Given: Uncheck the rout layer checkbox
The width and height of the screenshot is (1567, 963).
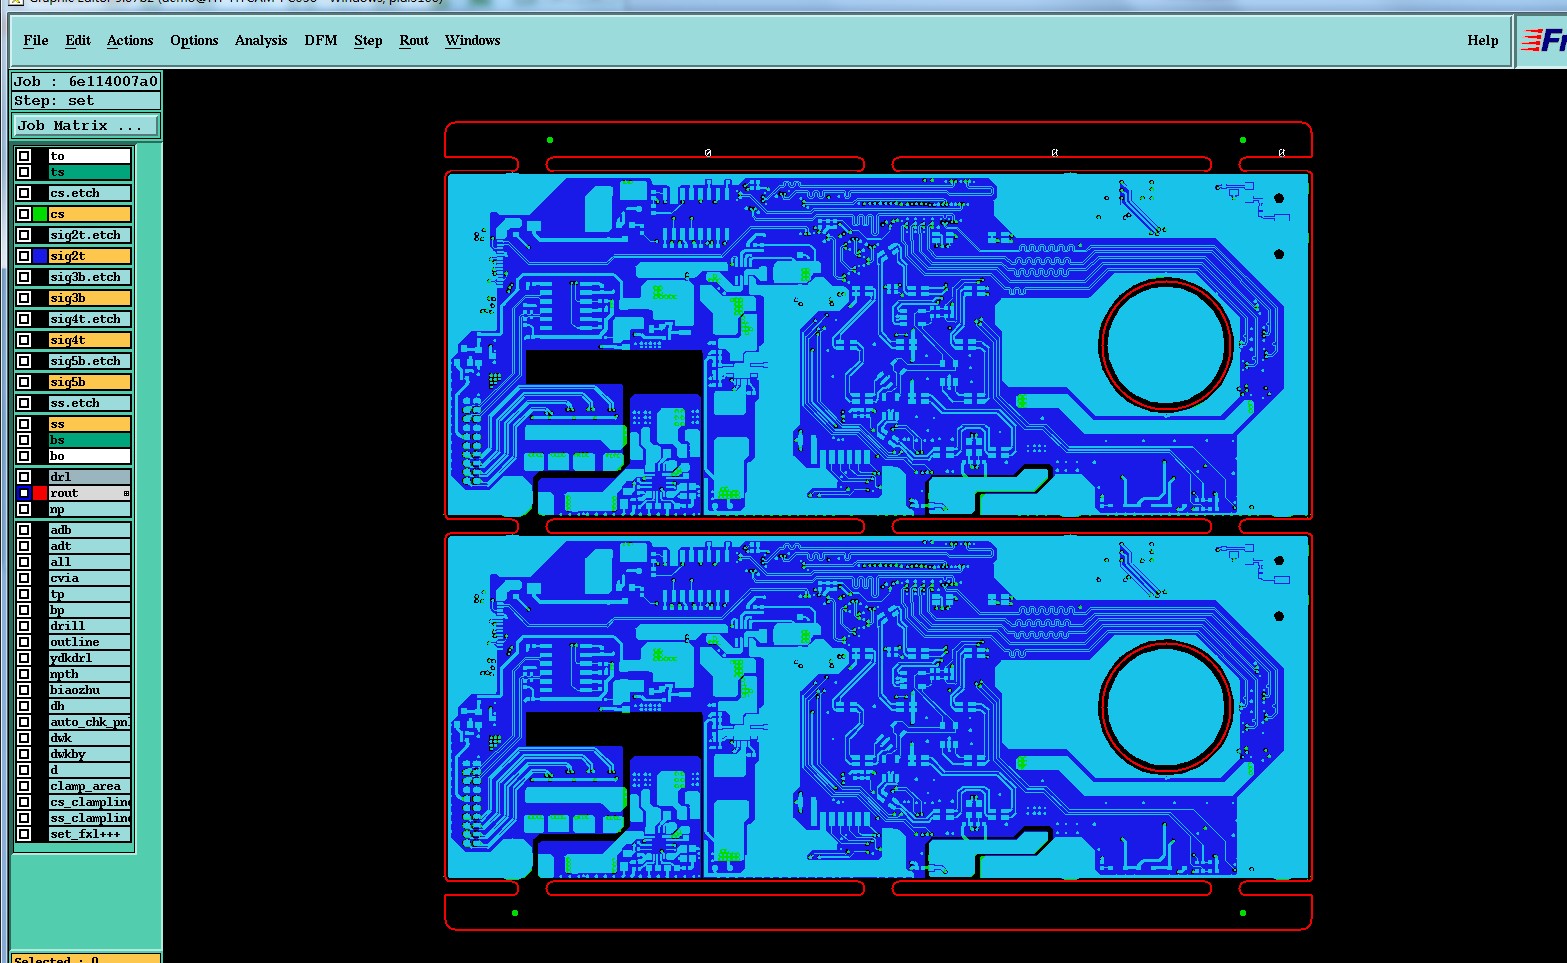Looking at the screenshot, I should tap(24, 493).
